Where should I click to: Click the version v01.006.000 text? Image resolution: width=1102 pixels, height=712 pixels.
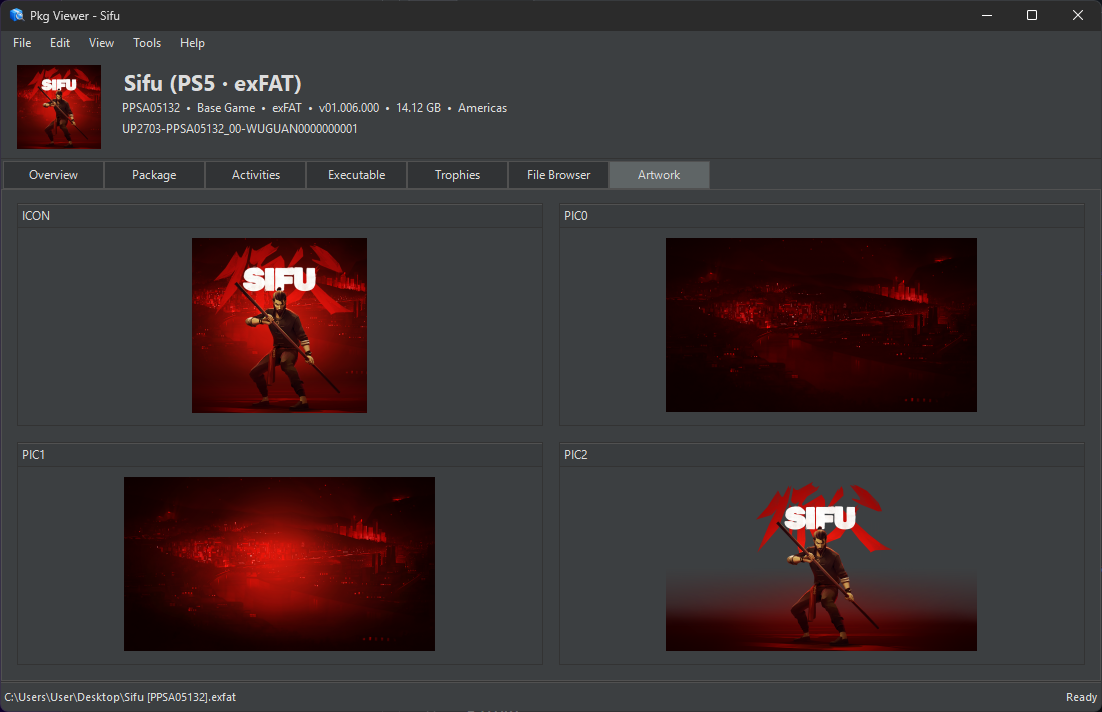pyautogui.click(x=349, y=108)
